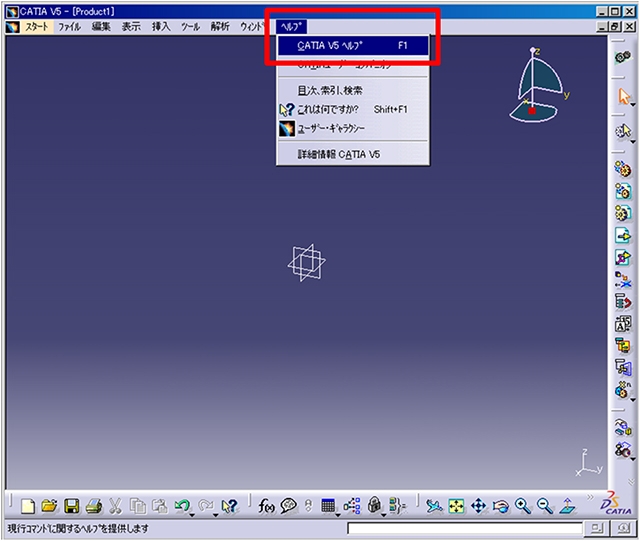Open the 解析 menu
Image resolution: width=640 pixels, height=541 pixels.
(x=220, y=27)
